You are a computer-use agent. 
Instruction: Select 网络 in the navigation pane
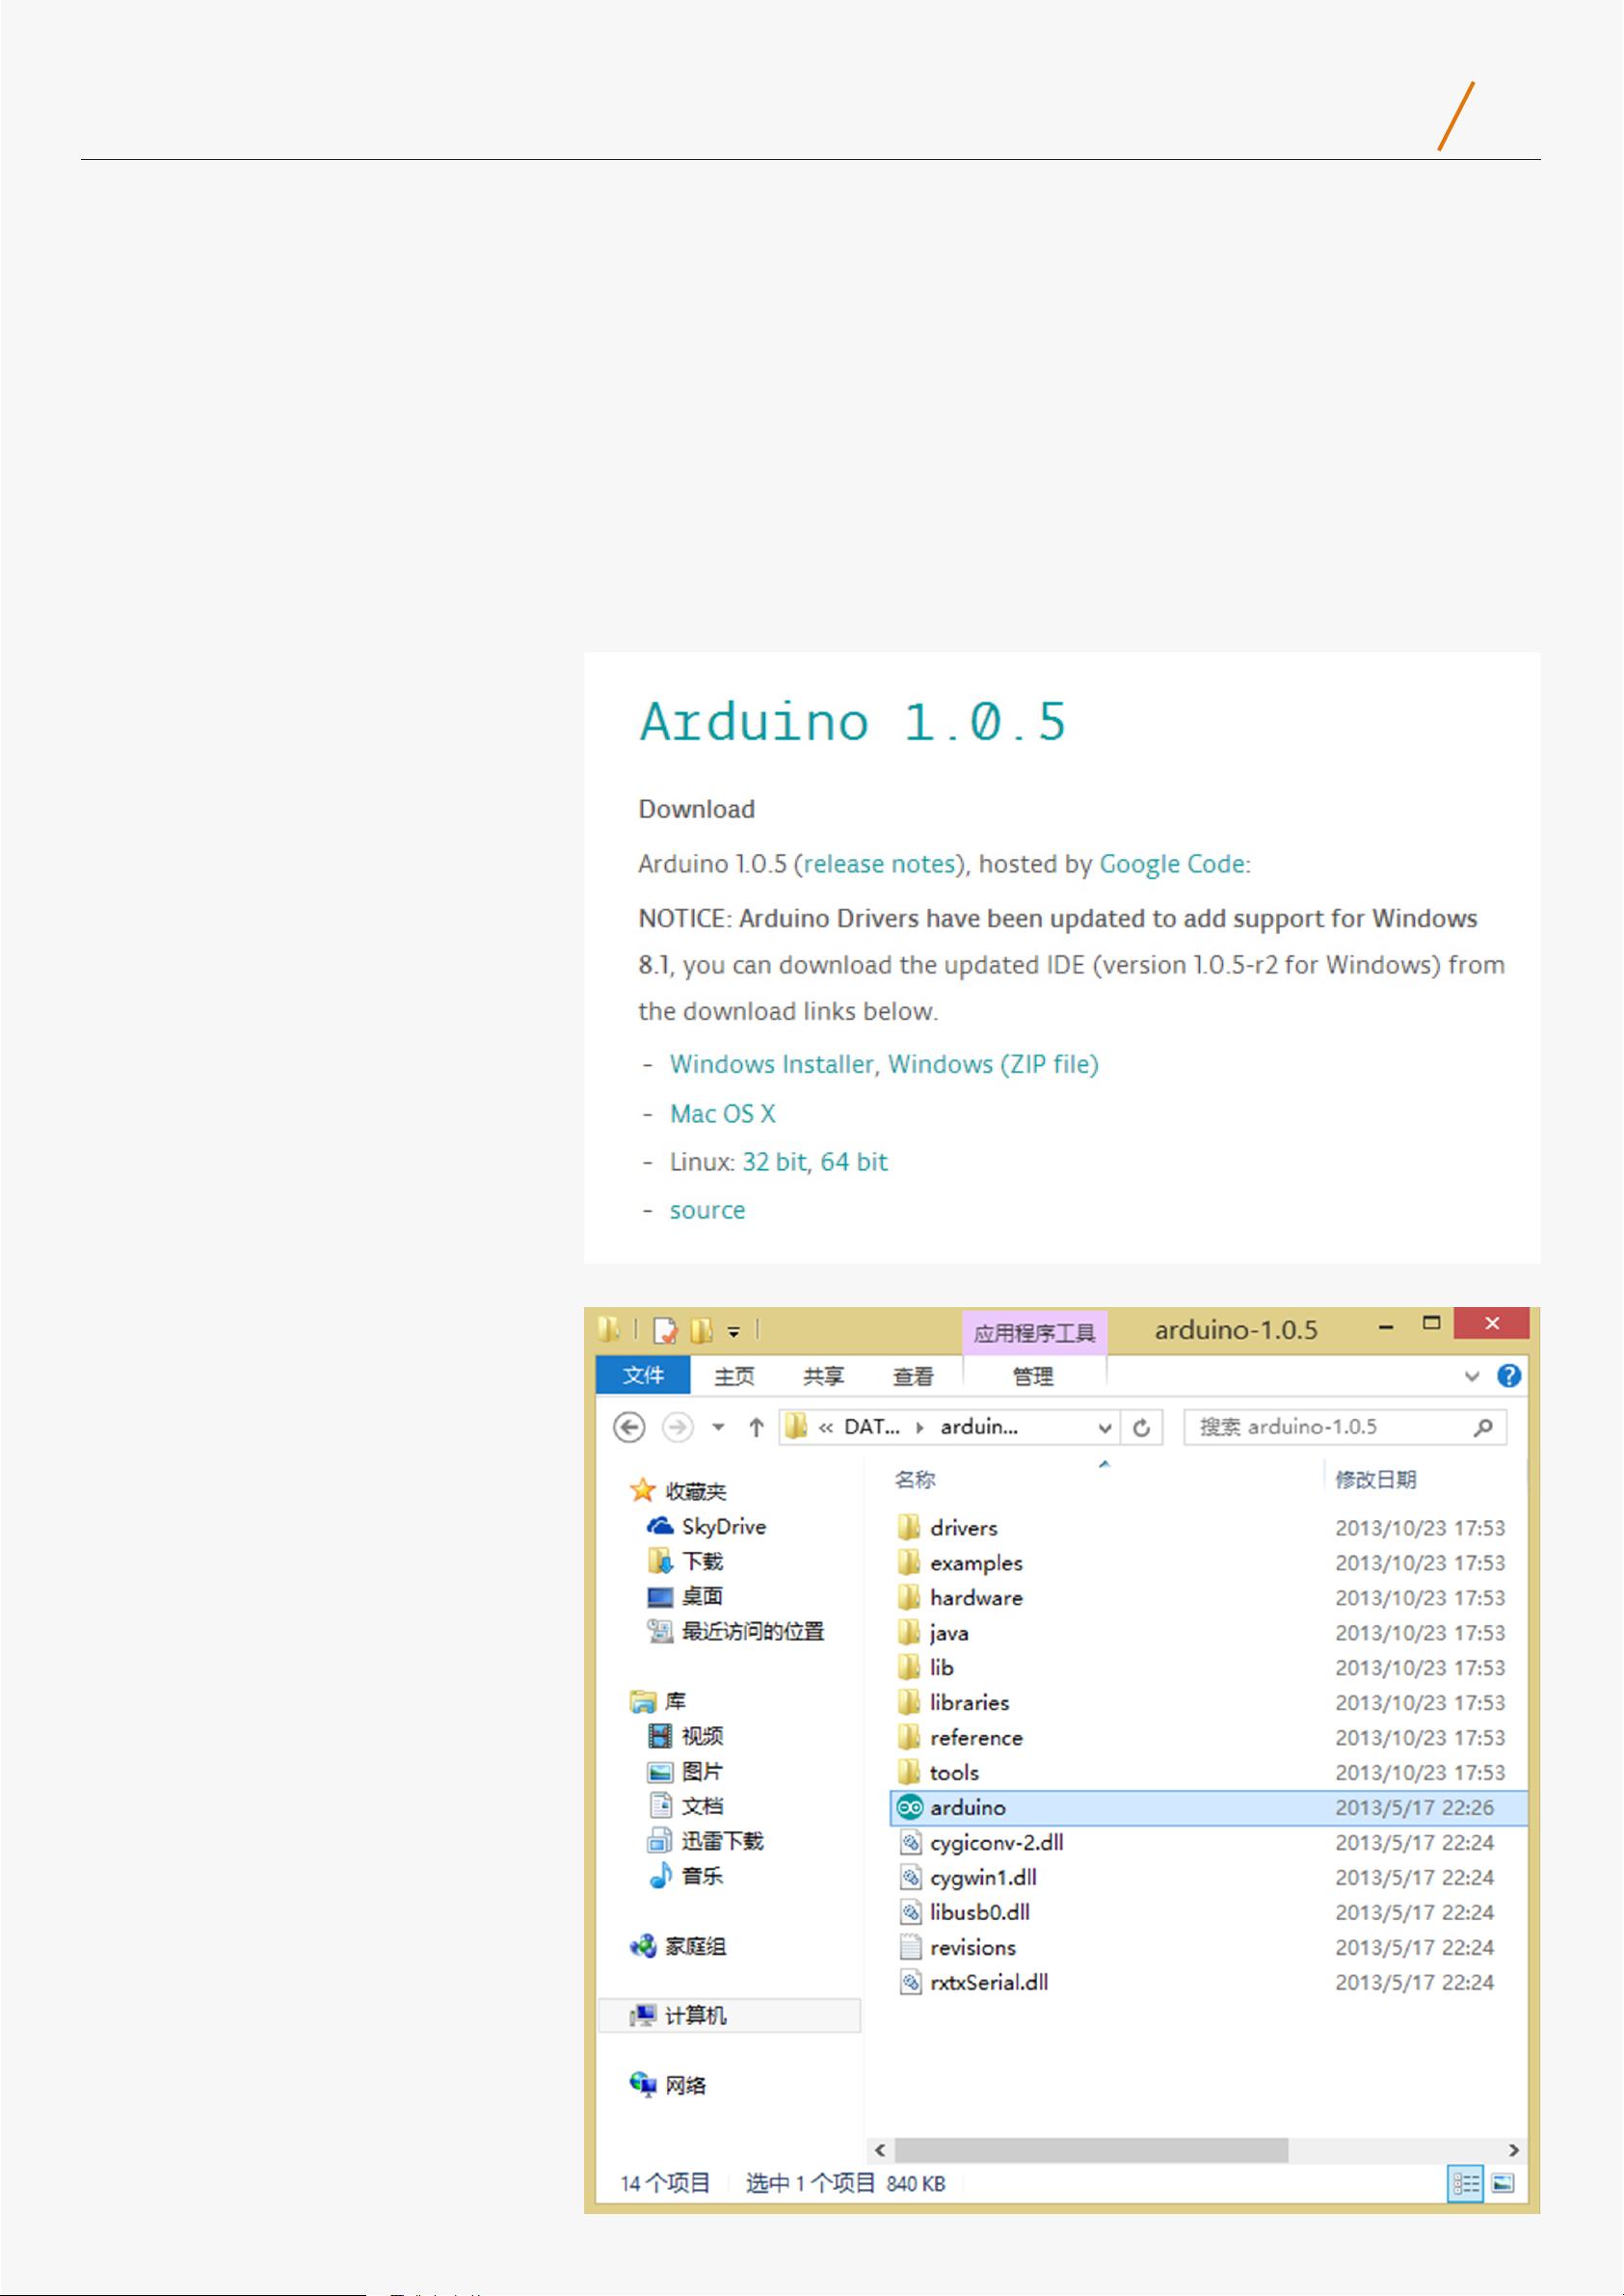[685, 2085]
